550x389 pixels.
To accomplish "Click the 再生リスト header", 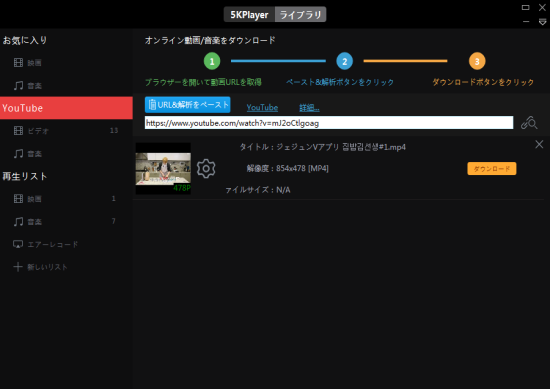I will click(x=25, y=176).
